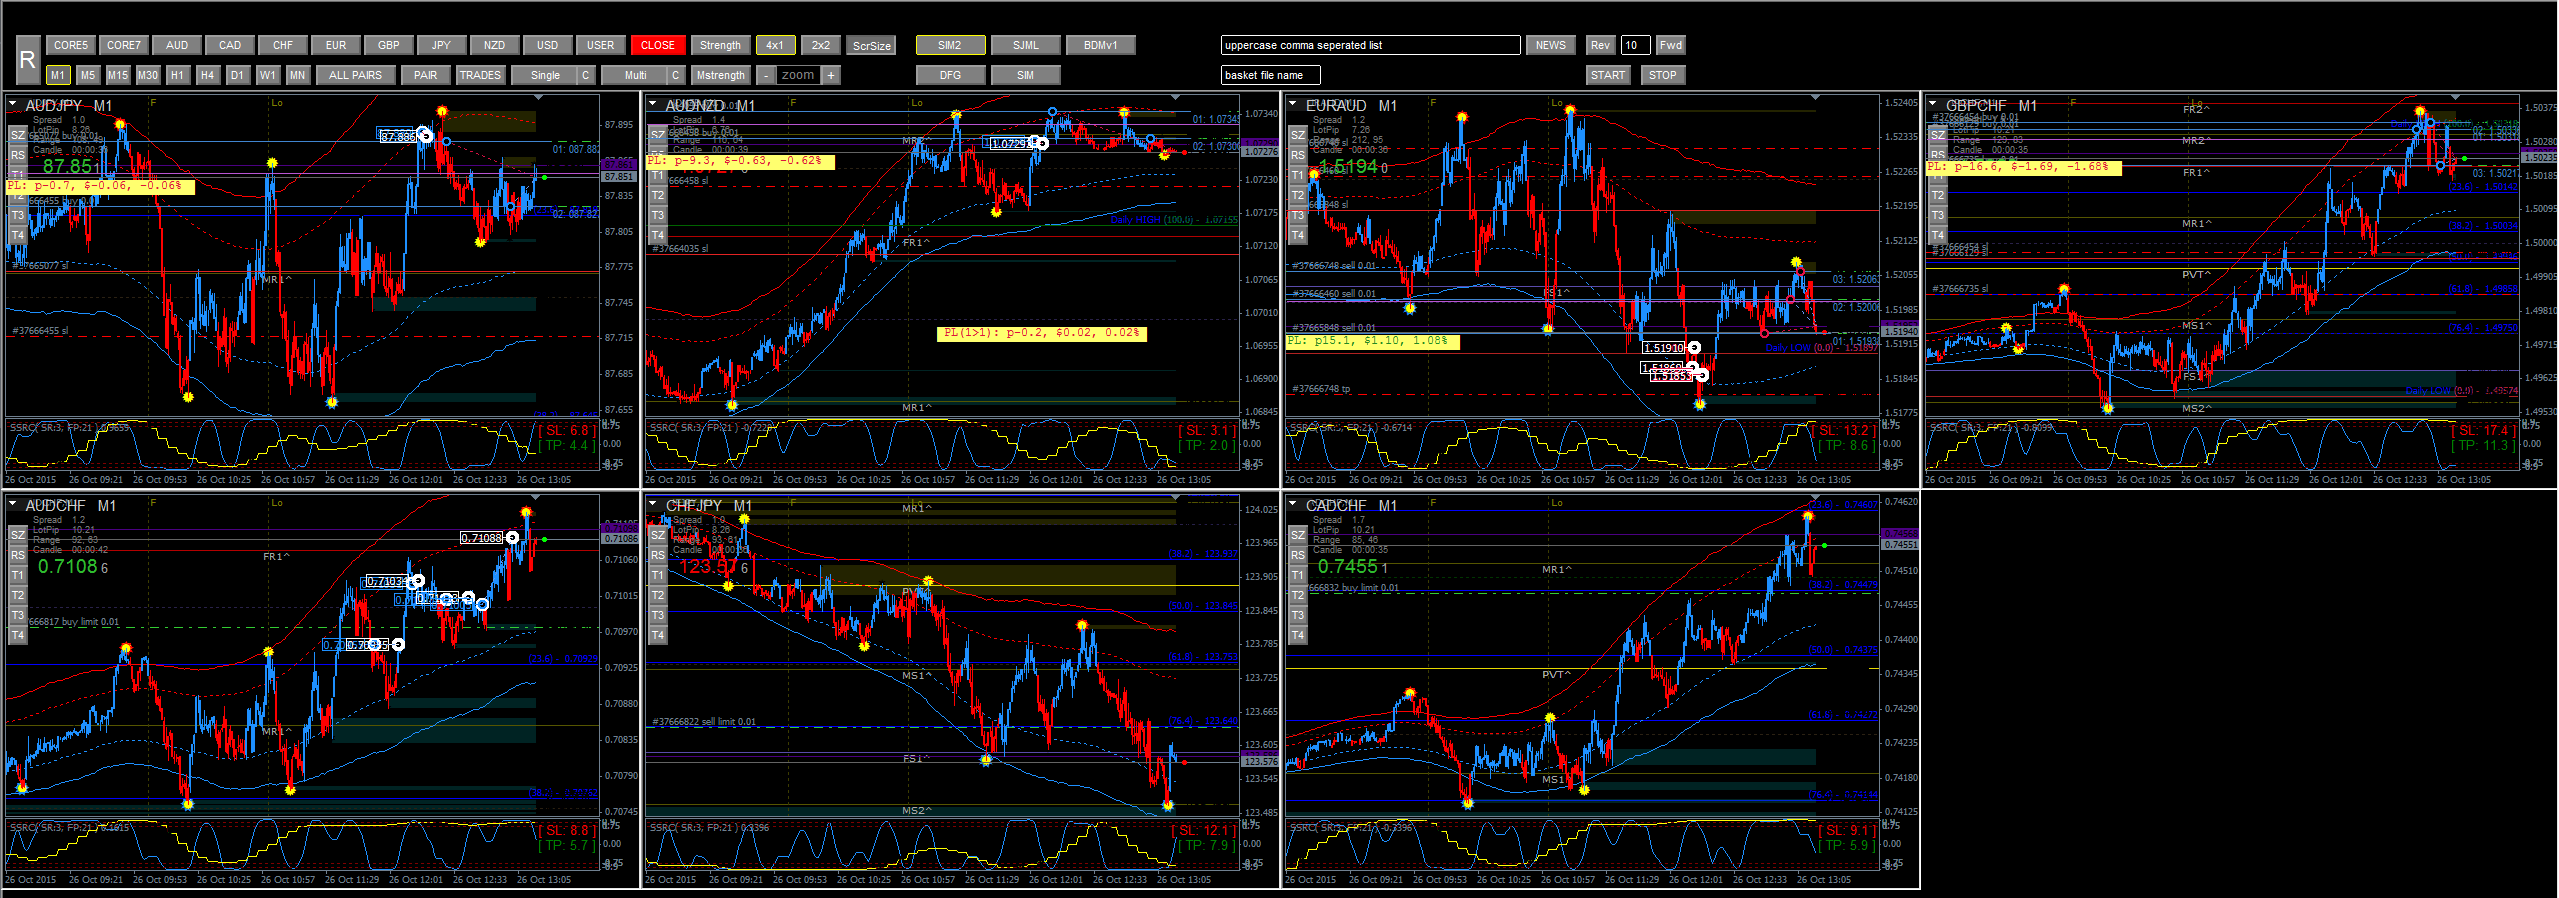Screen dimensions: 2559x898
Task: Click the Single button
Action: 544,75
